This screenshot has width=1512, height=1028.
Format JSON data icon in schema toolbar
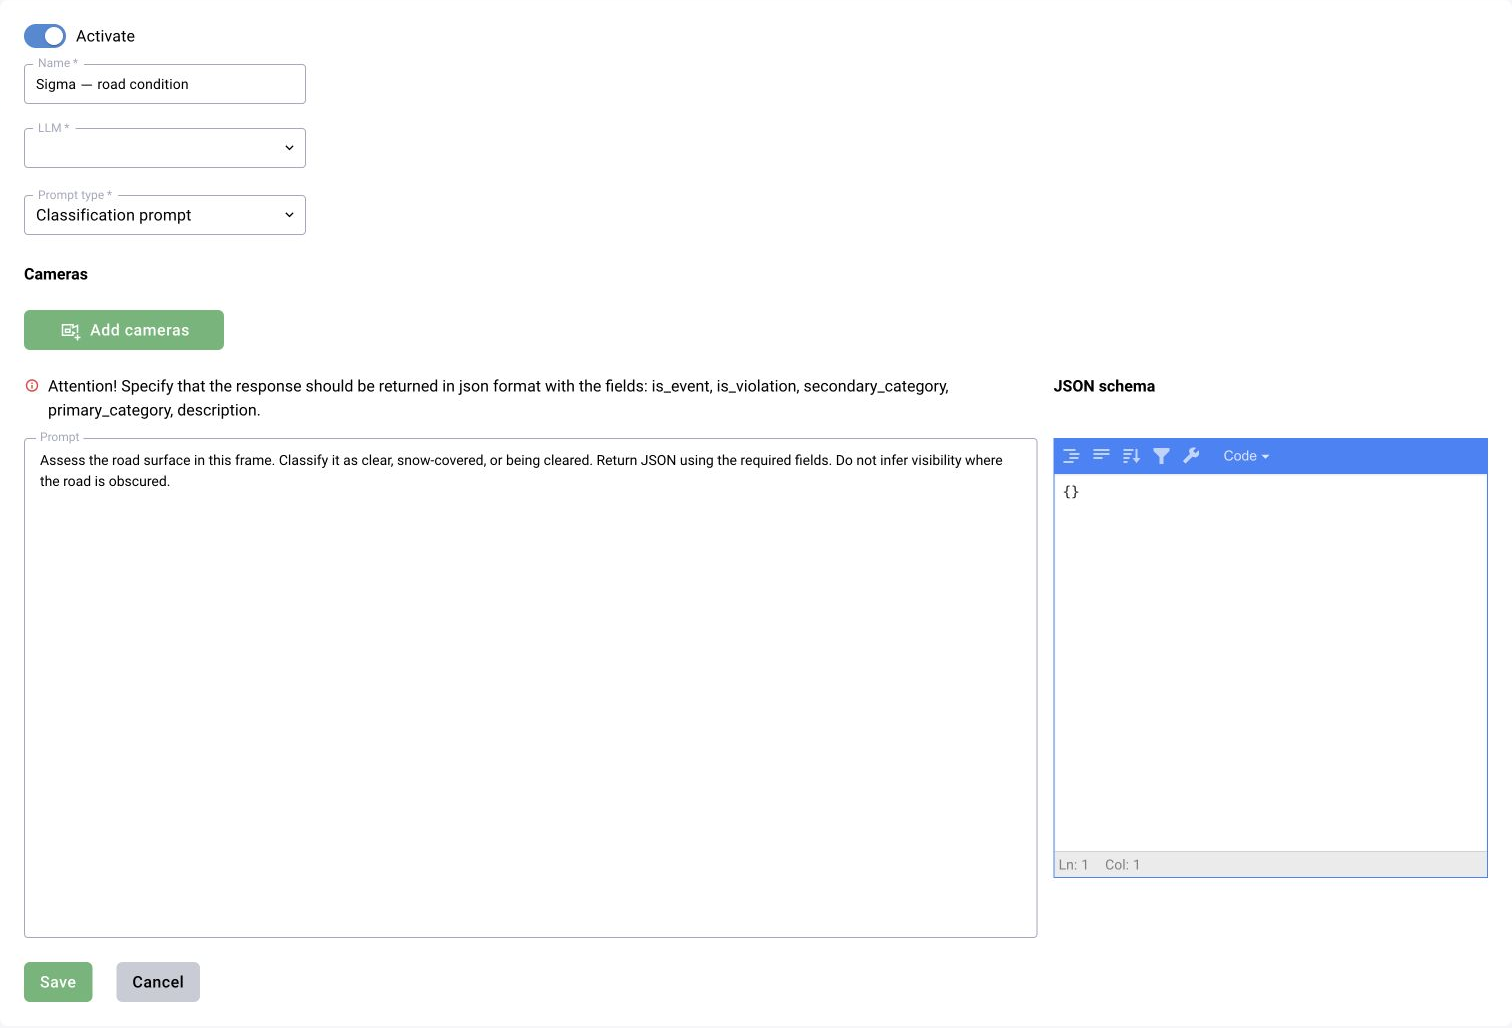1071,456
